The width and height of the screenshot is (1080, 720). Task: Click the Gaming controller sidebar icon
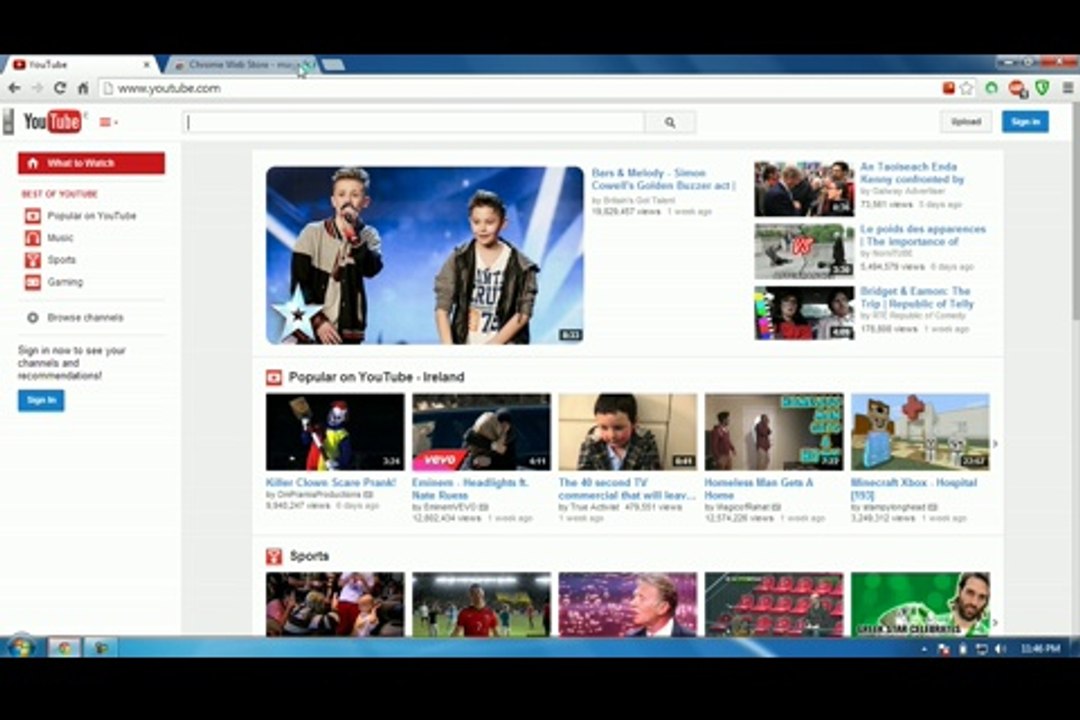pos(32,282)
